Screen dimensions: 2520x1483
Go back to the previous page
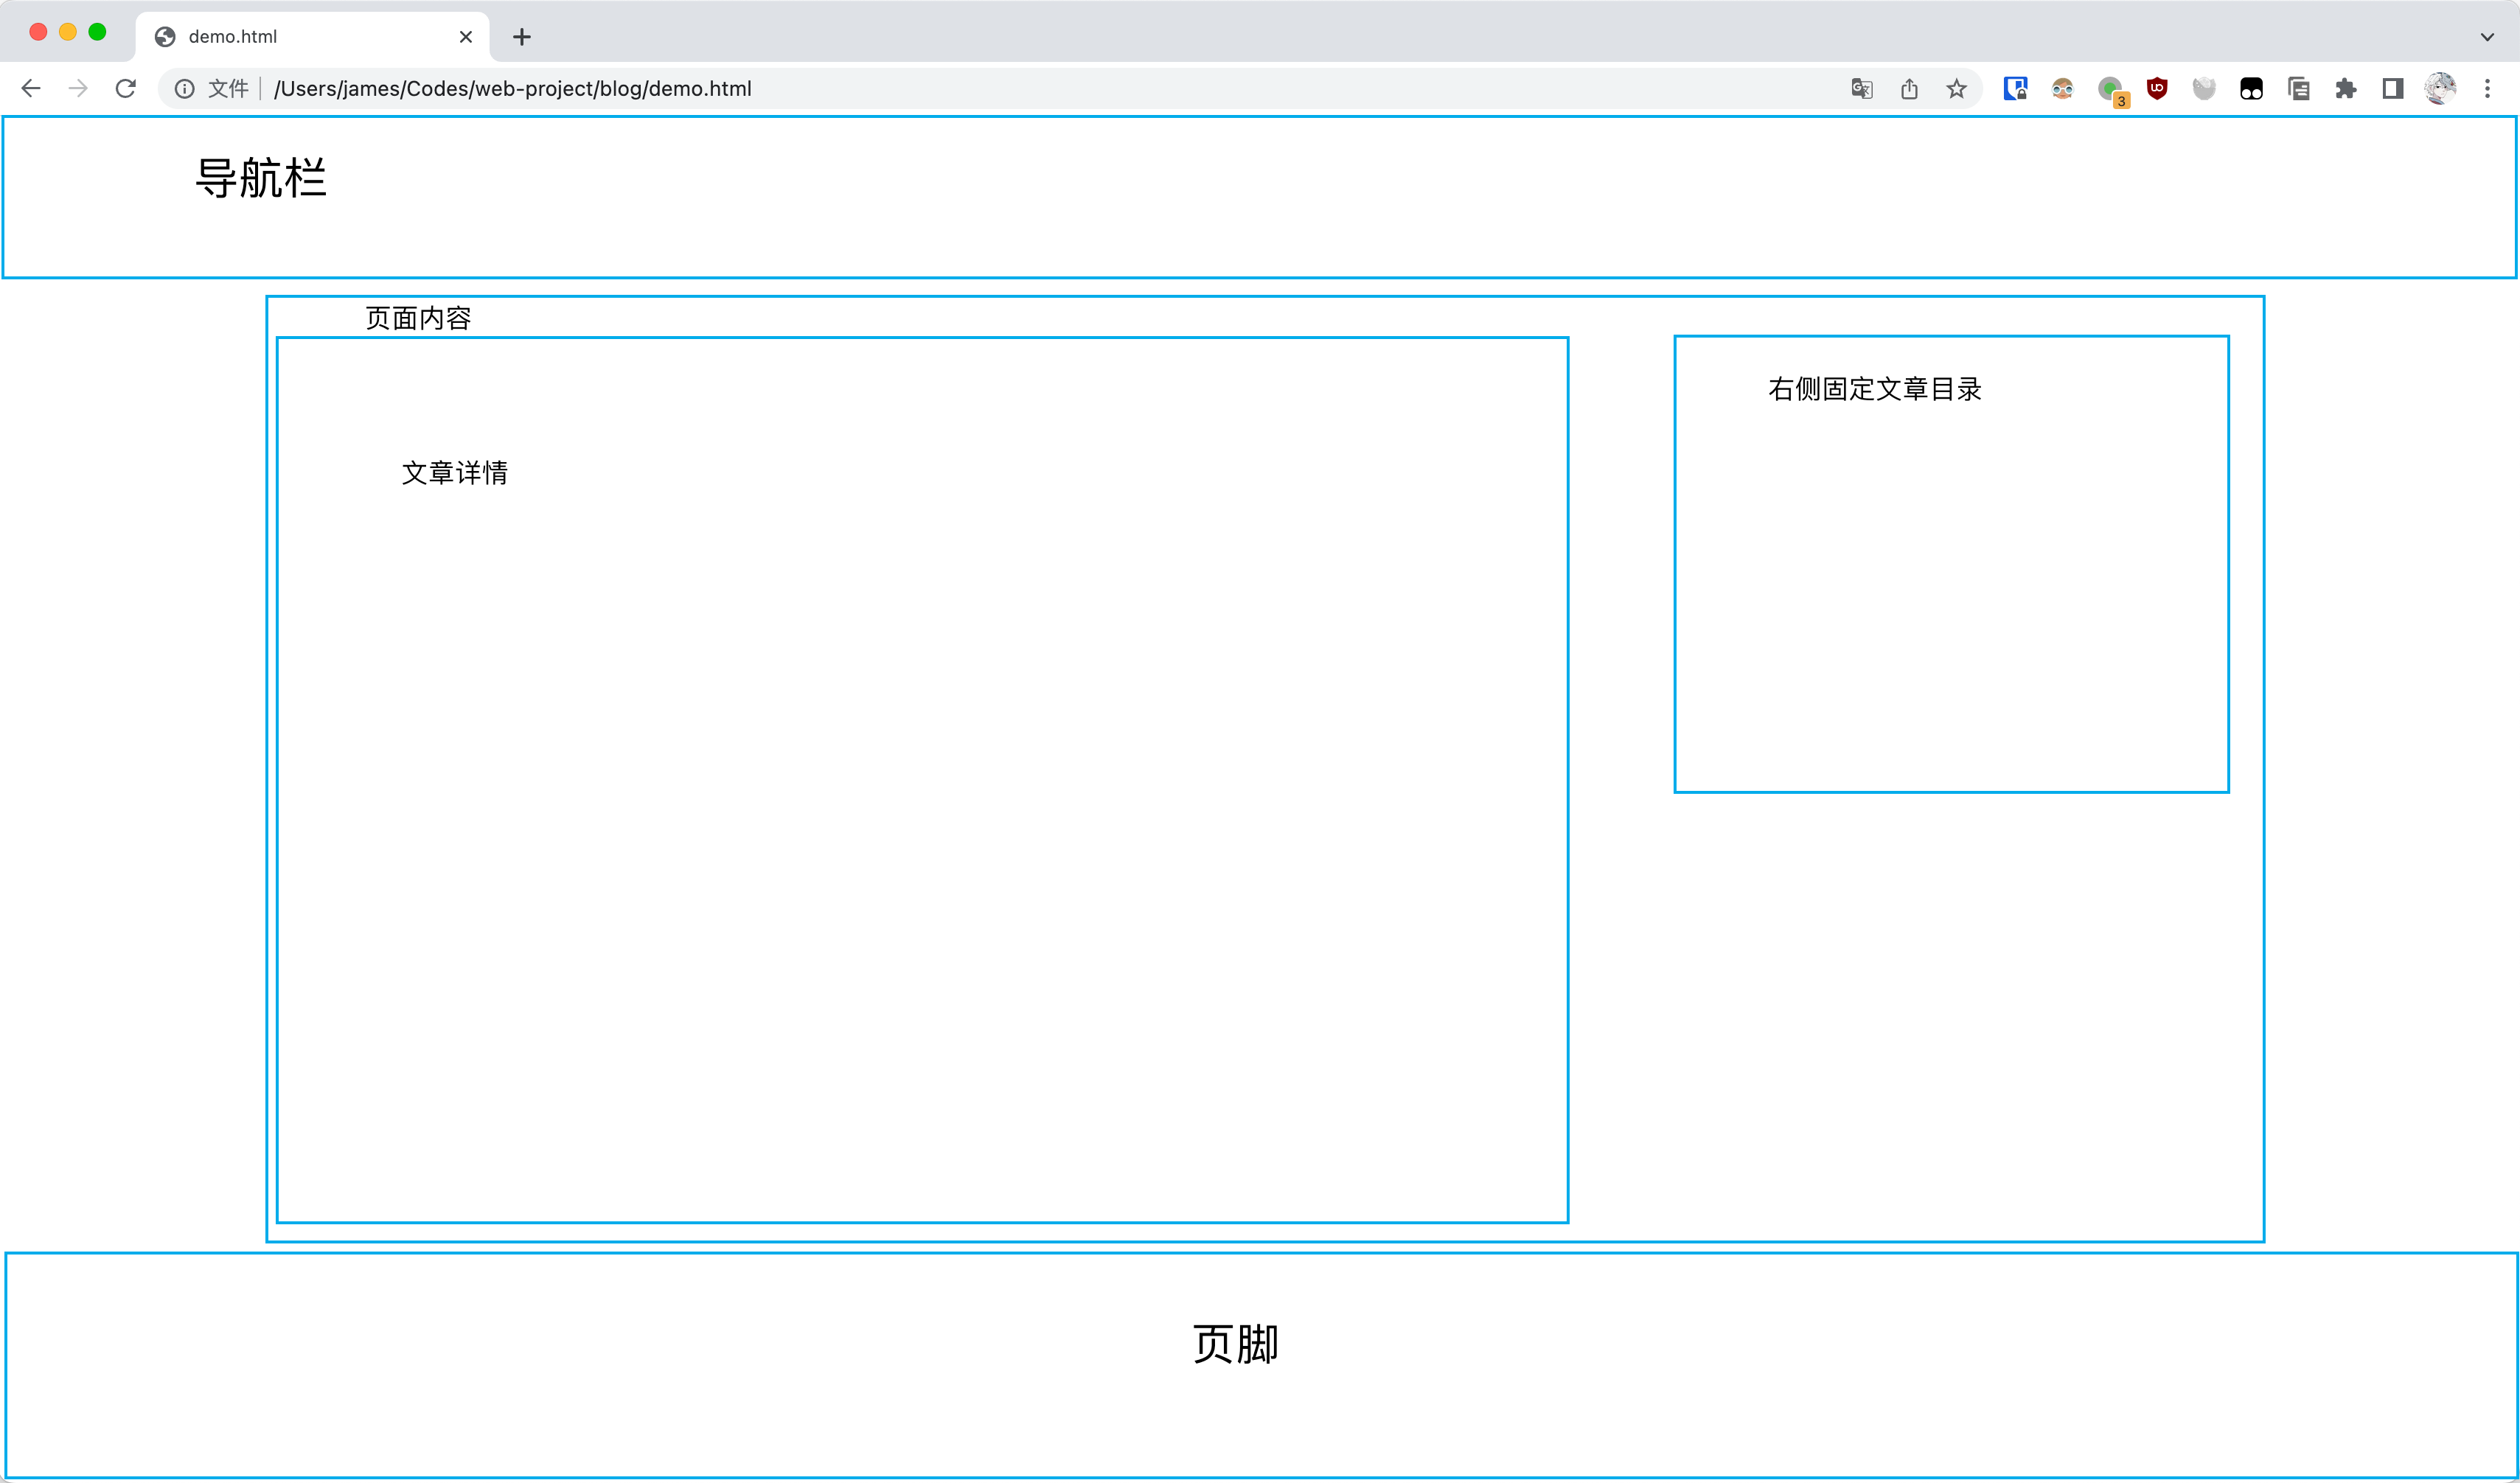point(31,89)
